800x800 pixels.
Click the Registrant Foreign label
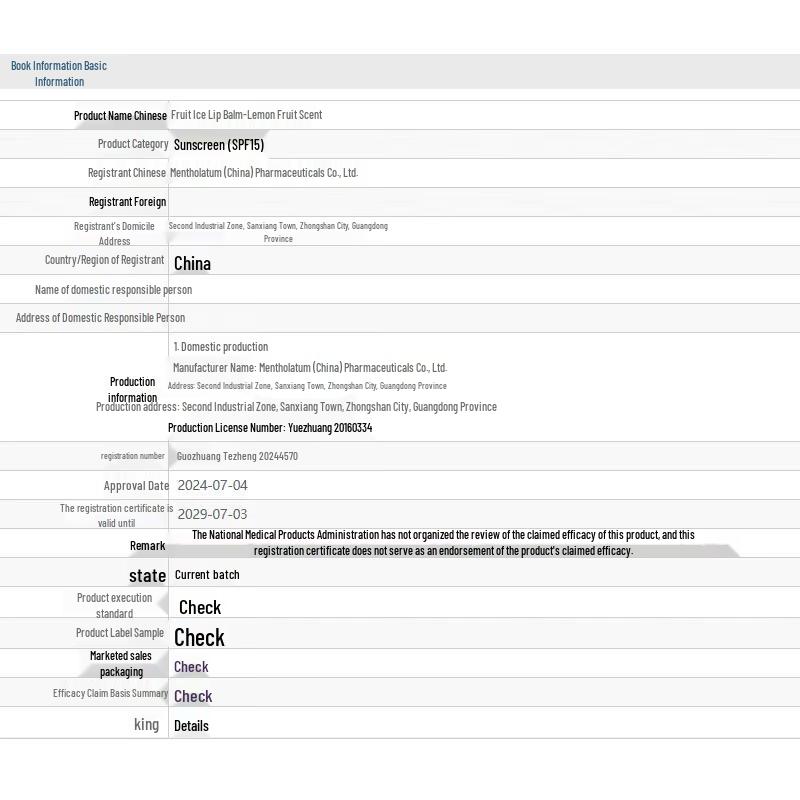coord(128,202)
